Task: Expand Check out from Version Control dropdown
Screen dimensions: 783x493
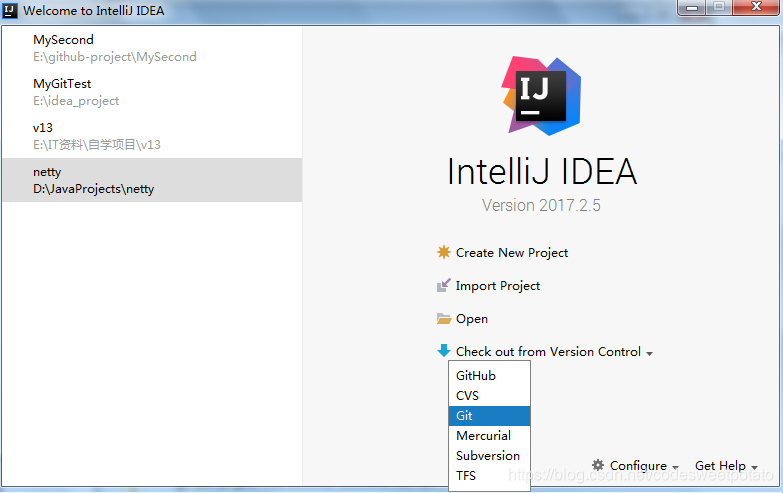Action: click(554, 352)
